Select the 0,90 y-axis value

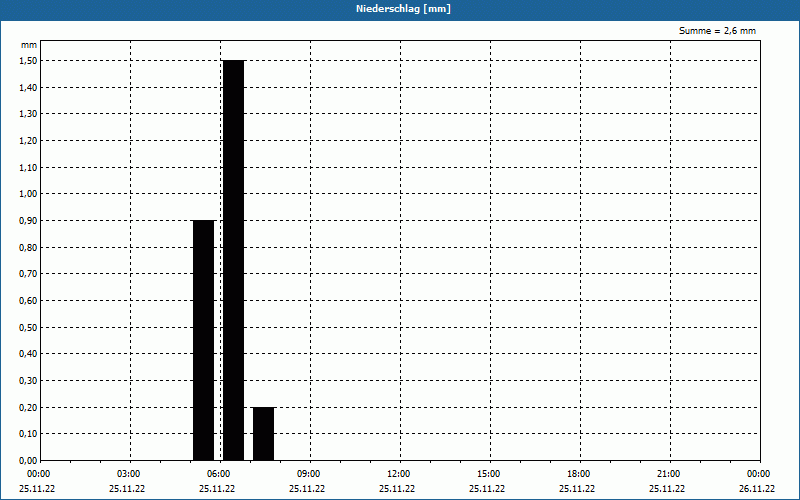[x=28, y=221]
